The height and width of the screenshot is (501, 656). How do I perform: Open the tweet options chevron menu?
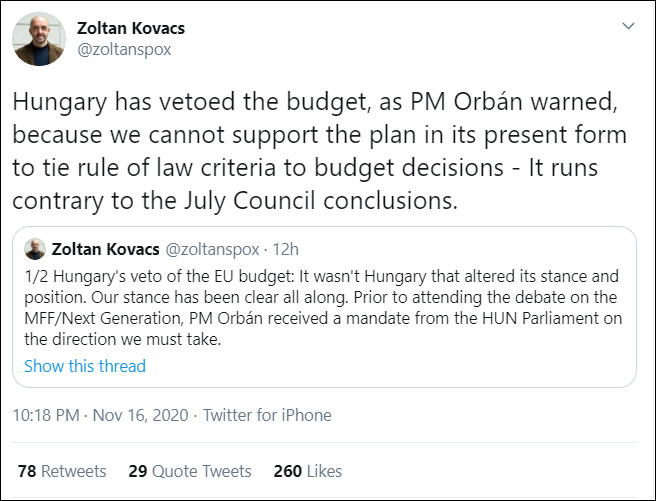coord(627,25)
